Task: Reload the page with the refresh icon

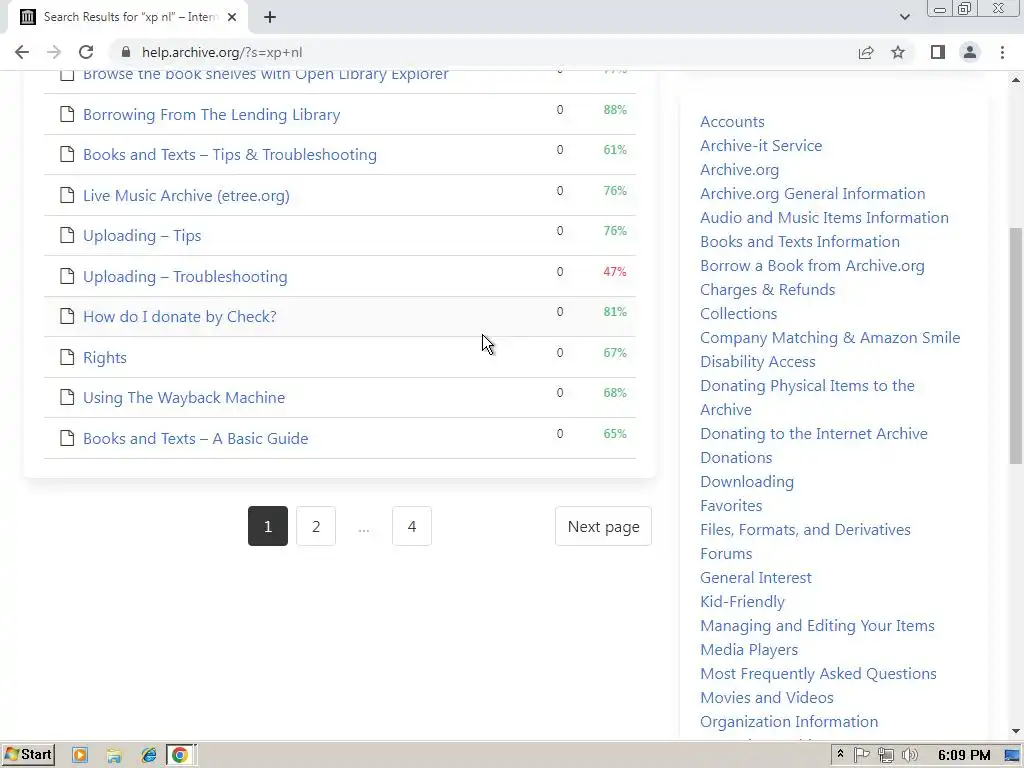Action: (x=86, y=52)
